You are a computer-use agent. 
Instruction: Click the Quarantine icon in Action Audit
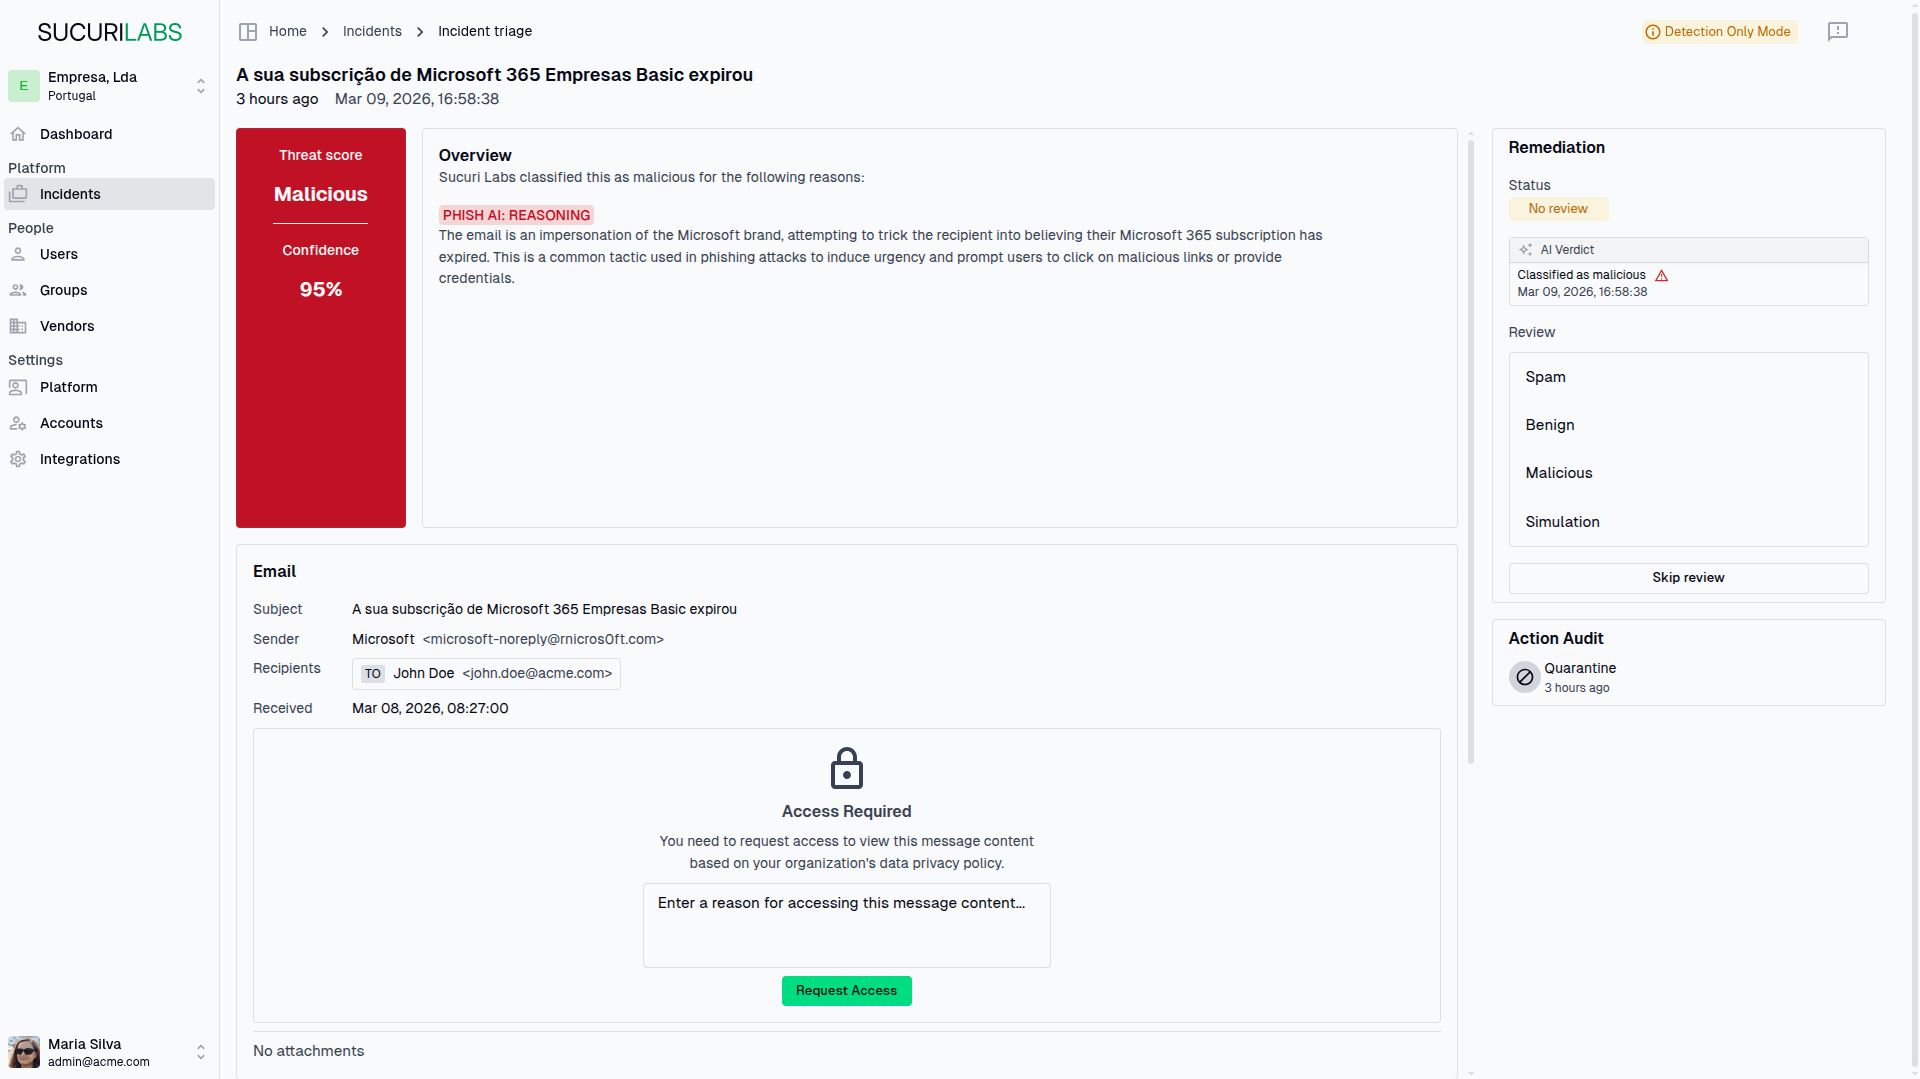coord(1524,676)
